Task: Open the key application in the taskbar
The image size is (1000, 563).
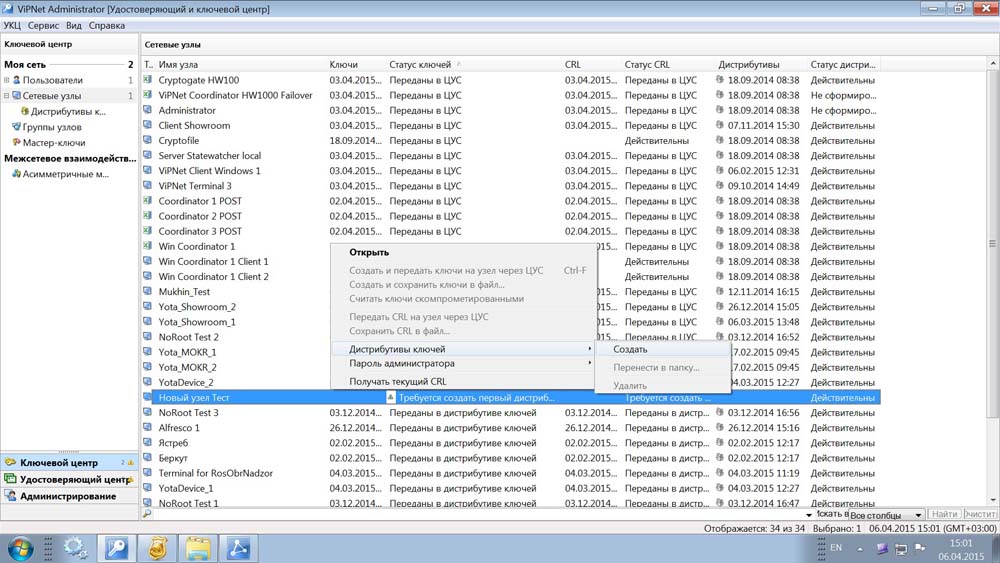Action: (x=116, y=548)
